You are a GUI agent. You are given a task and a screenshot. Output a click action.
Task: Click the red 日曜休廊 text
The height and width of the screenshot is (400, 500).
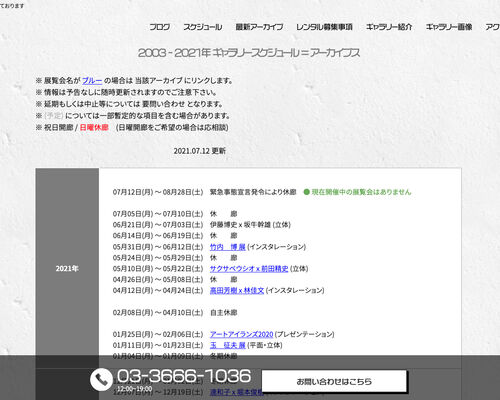[94, 128]
